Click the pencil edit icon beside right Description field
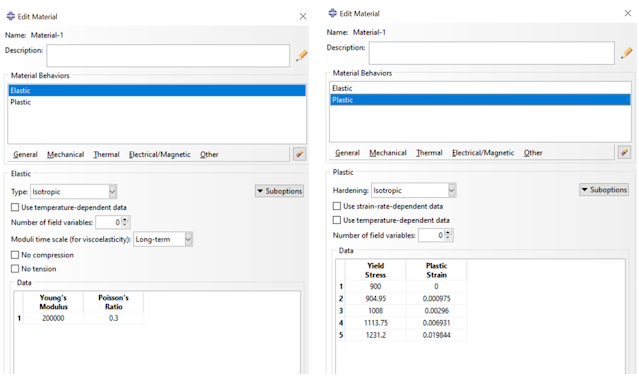This screenshot has width=639, height=378. coord(626,53)
